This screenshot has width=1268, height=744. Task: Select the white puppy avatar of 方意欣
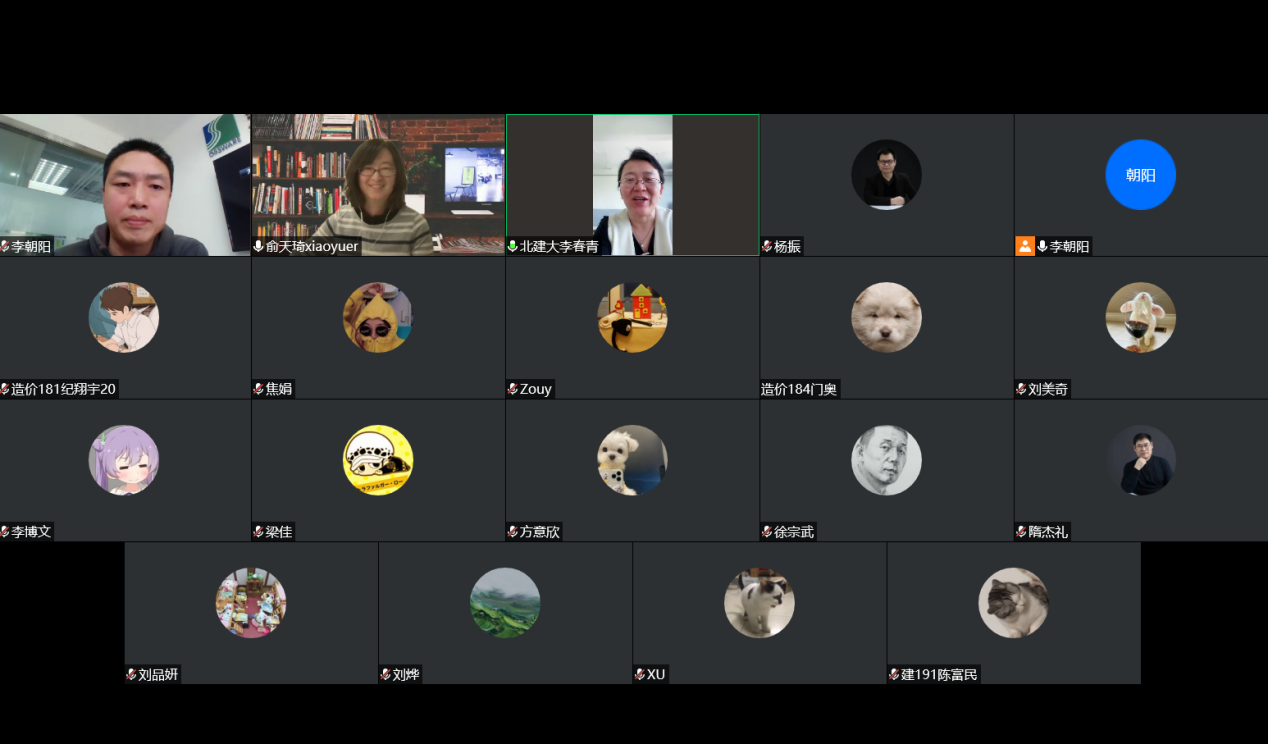pos(632,460)
